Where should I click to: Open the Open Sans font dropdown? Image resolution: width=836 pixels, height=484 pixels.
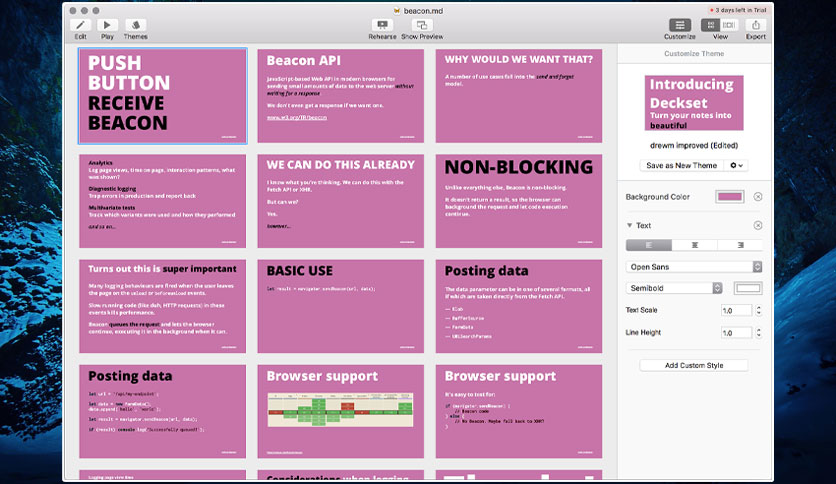[694, 267]
